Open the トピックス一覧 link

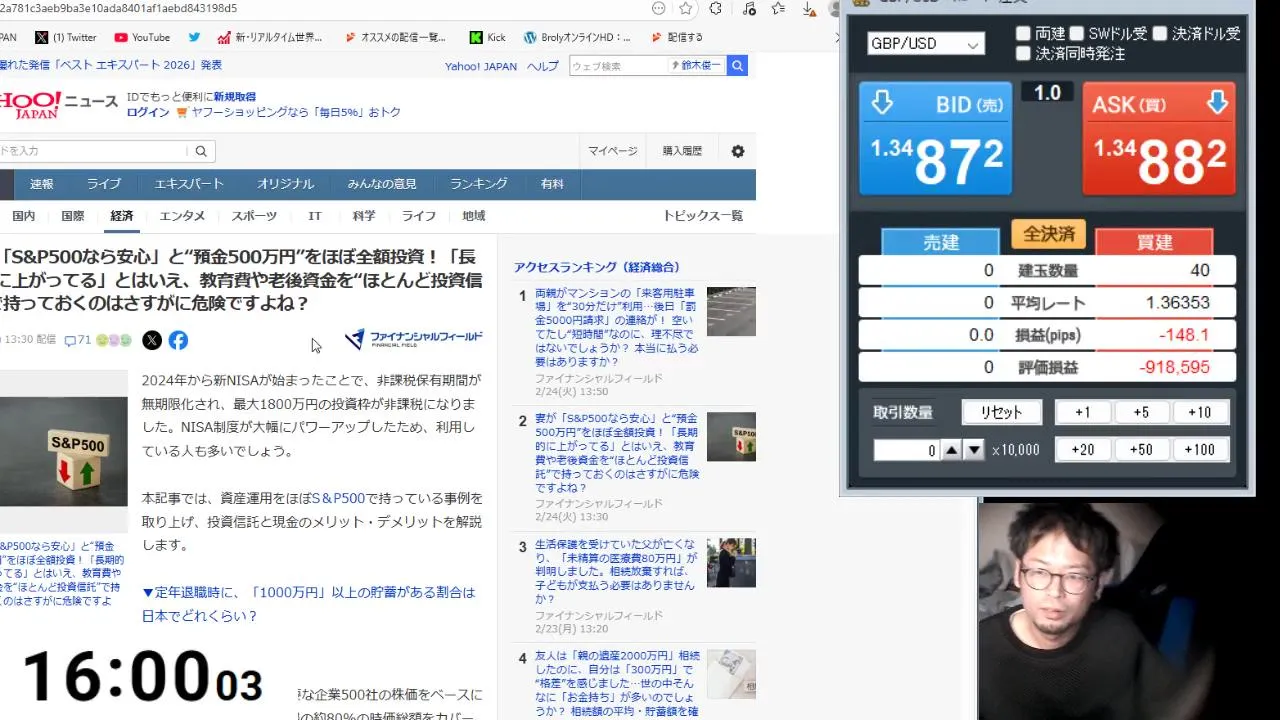point(703,216)
